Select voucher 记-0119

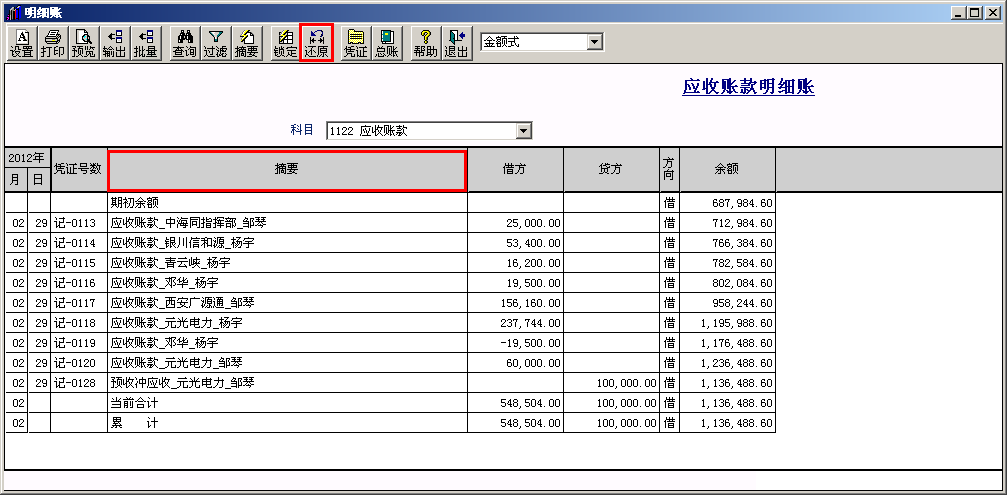(x=75, y=343)
